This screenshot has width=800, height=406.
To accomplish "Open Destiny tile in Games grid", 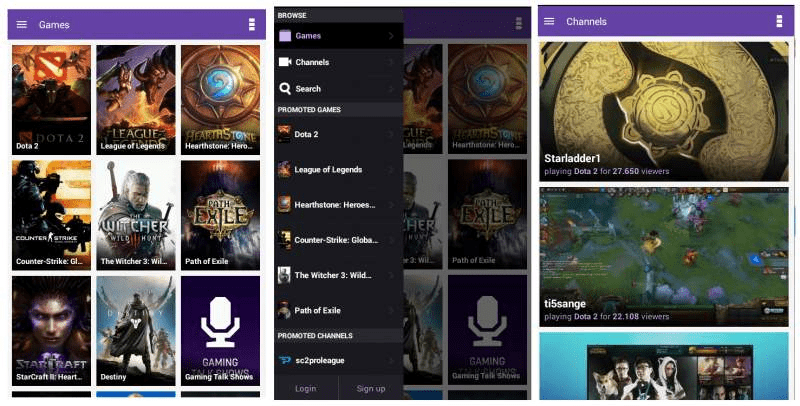I will point(136,331).
